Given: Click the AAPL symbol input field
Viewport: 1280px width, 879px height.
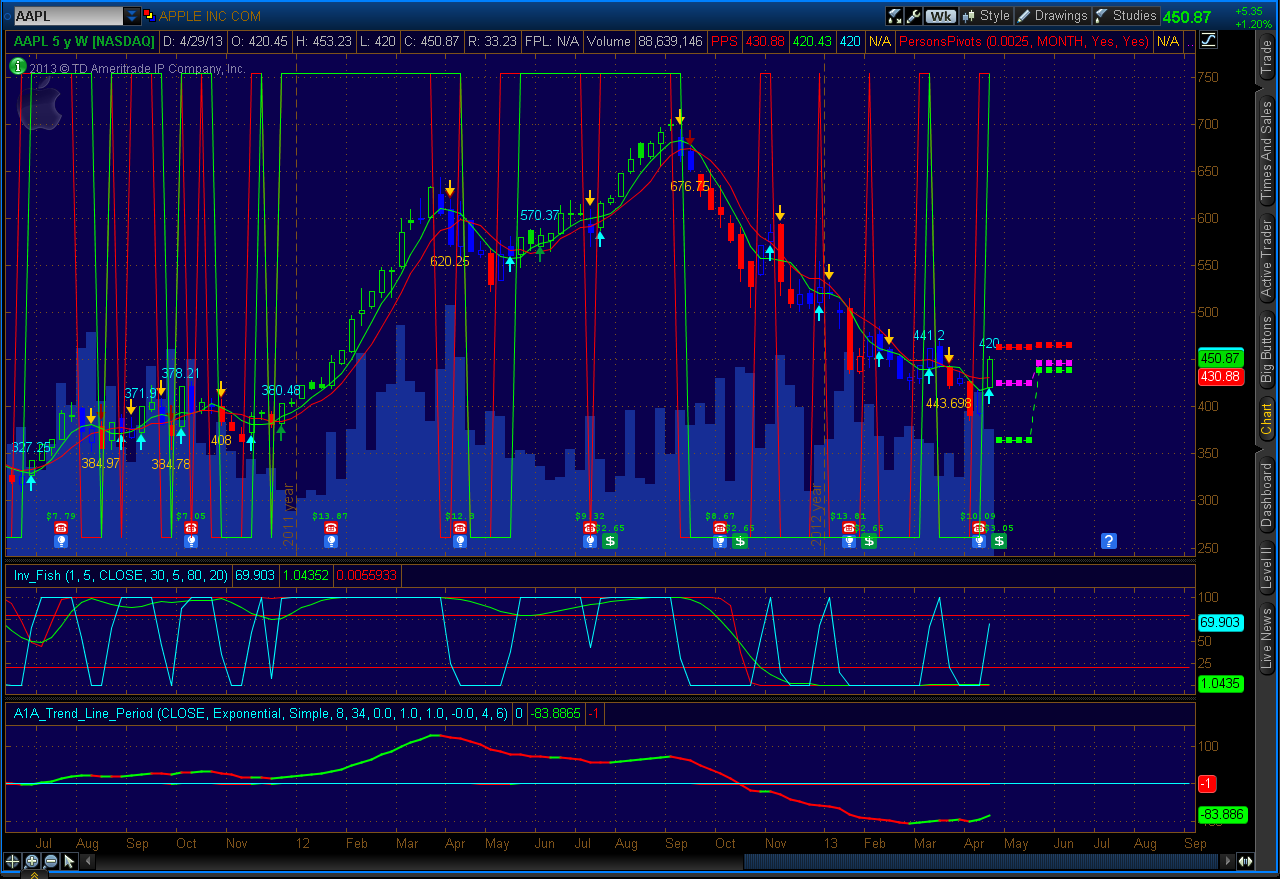Looking at the screenshot, I should click(x=68, y=16).
